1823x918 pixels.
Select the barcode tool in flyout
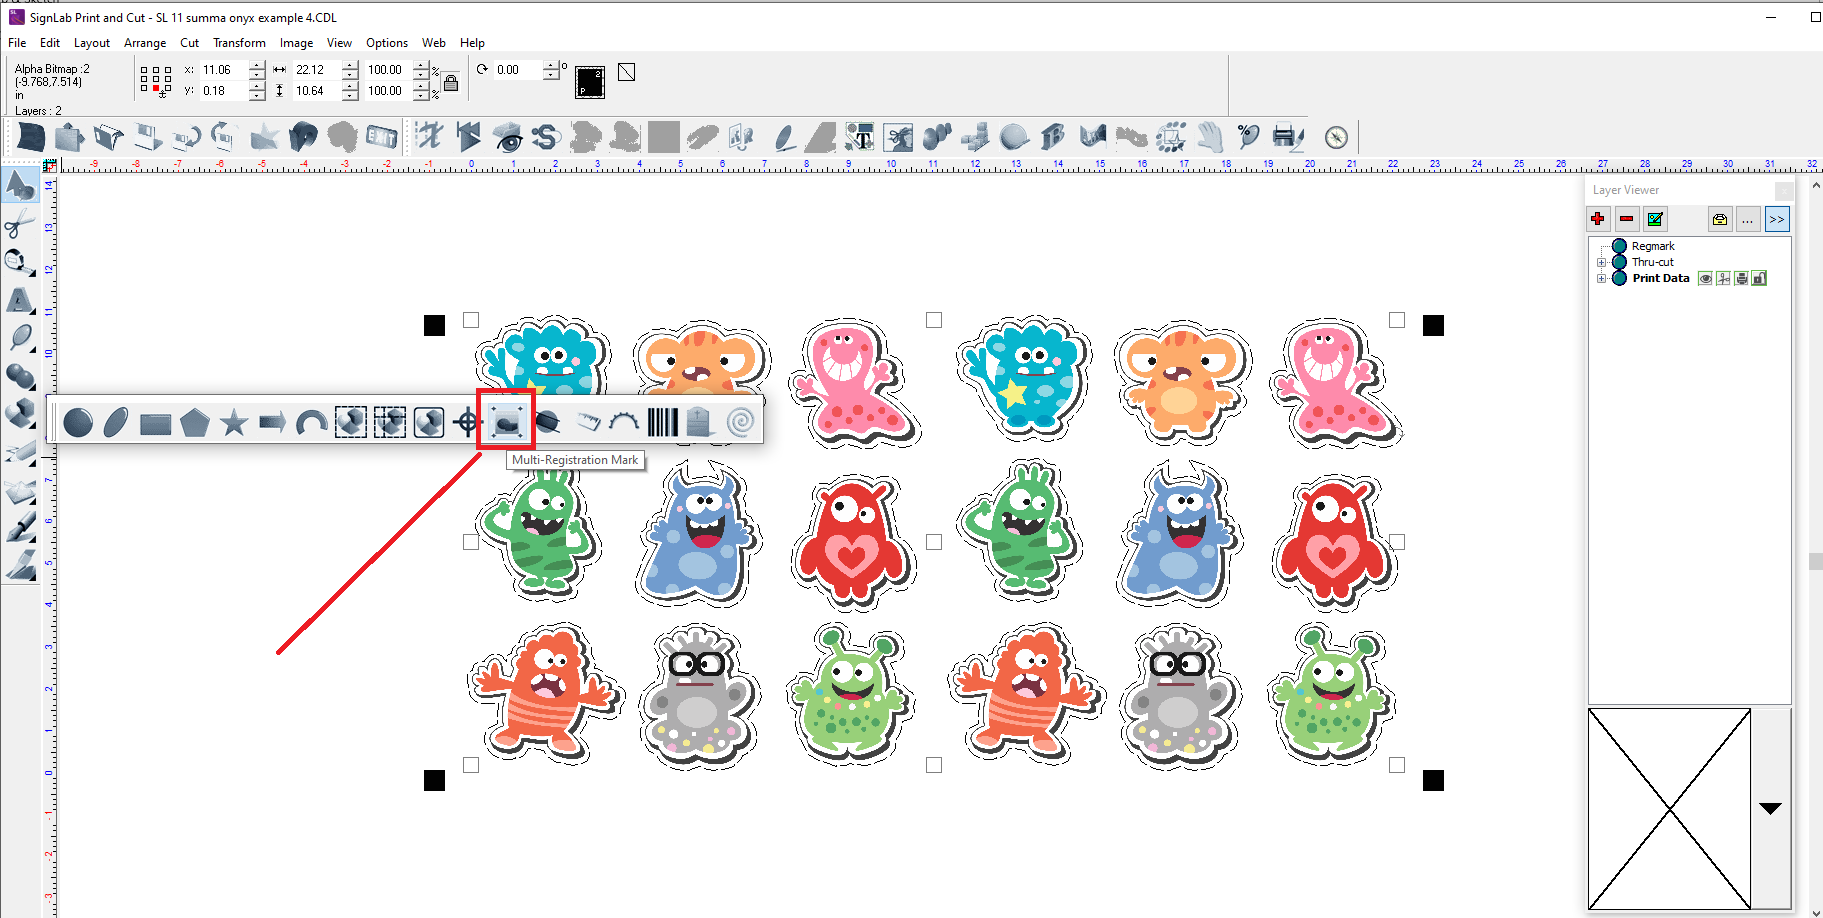(x=662, y=422)
